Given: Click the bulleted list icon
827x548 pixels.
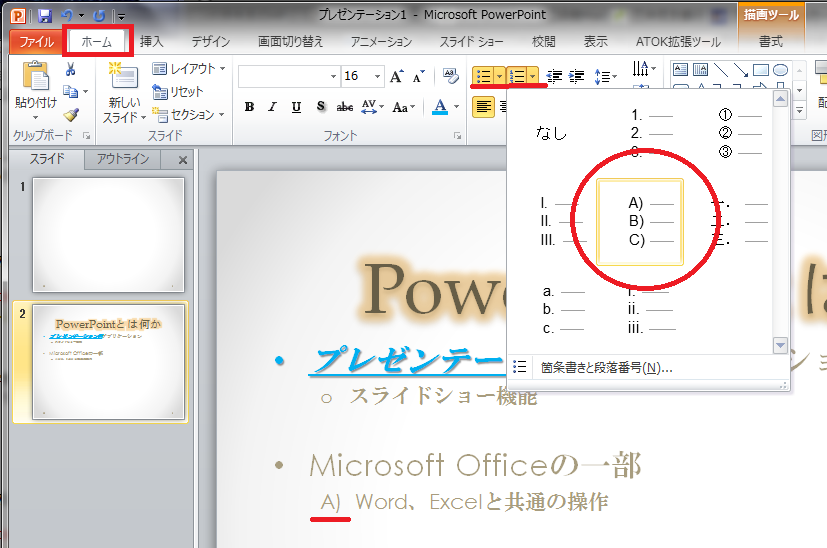Looking at the screenshot, I should tap(483, 76).
